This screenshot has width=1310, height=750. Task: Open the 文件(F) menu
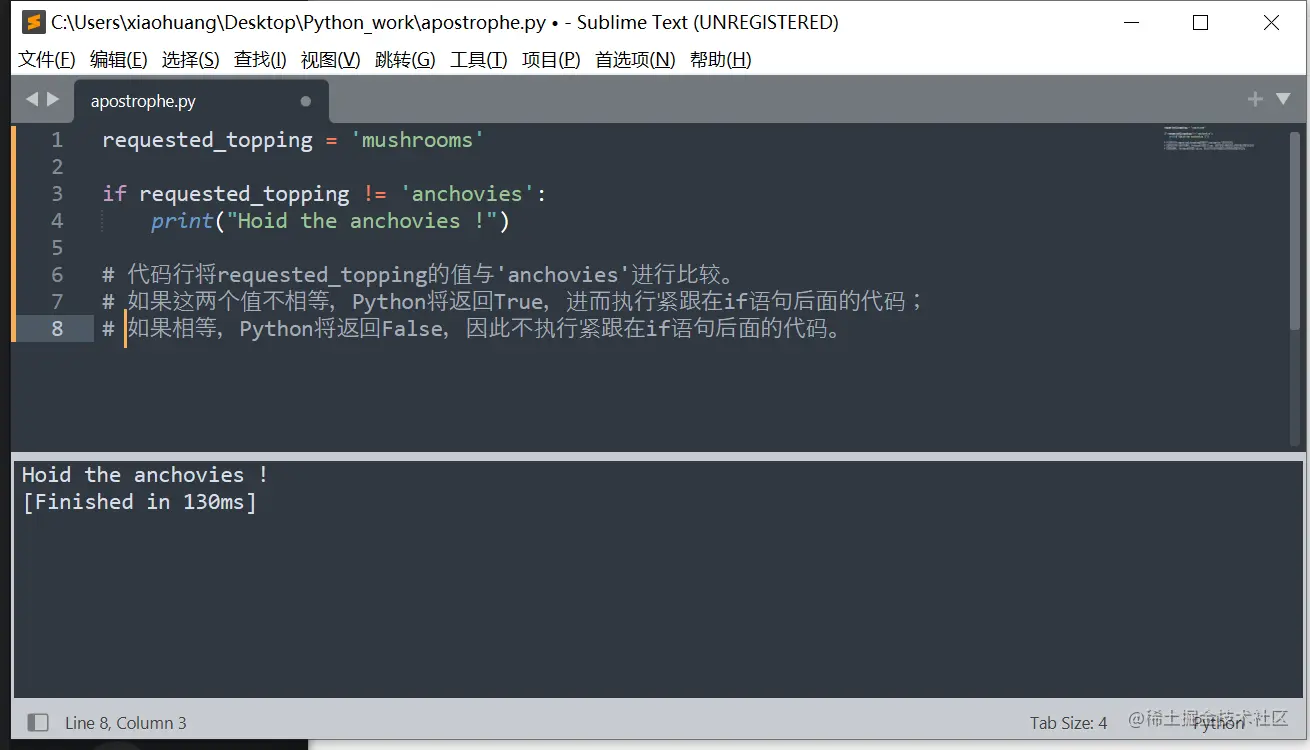coord(47,60)
